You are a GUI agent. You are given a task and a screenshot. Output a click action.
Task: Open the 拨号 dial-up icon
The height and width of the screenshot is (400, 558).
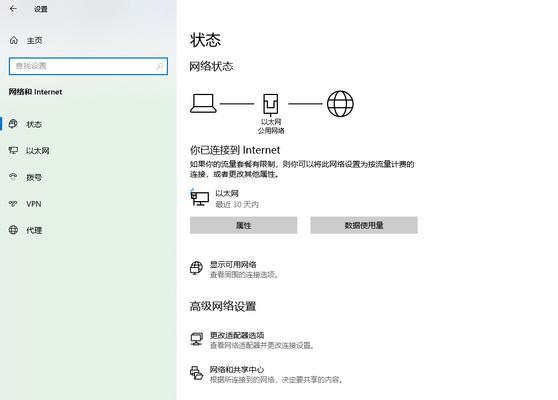13,177
